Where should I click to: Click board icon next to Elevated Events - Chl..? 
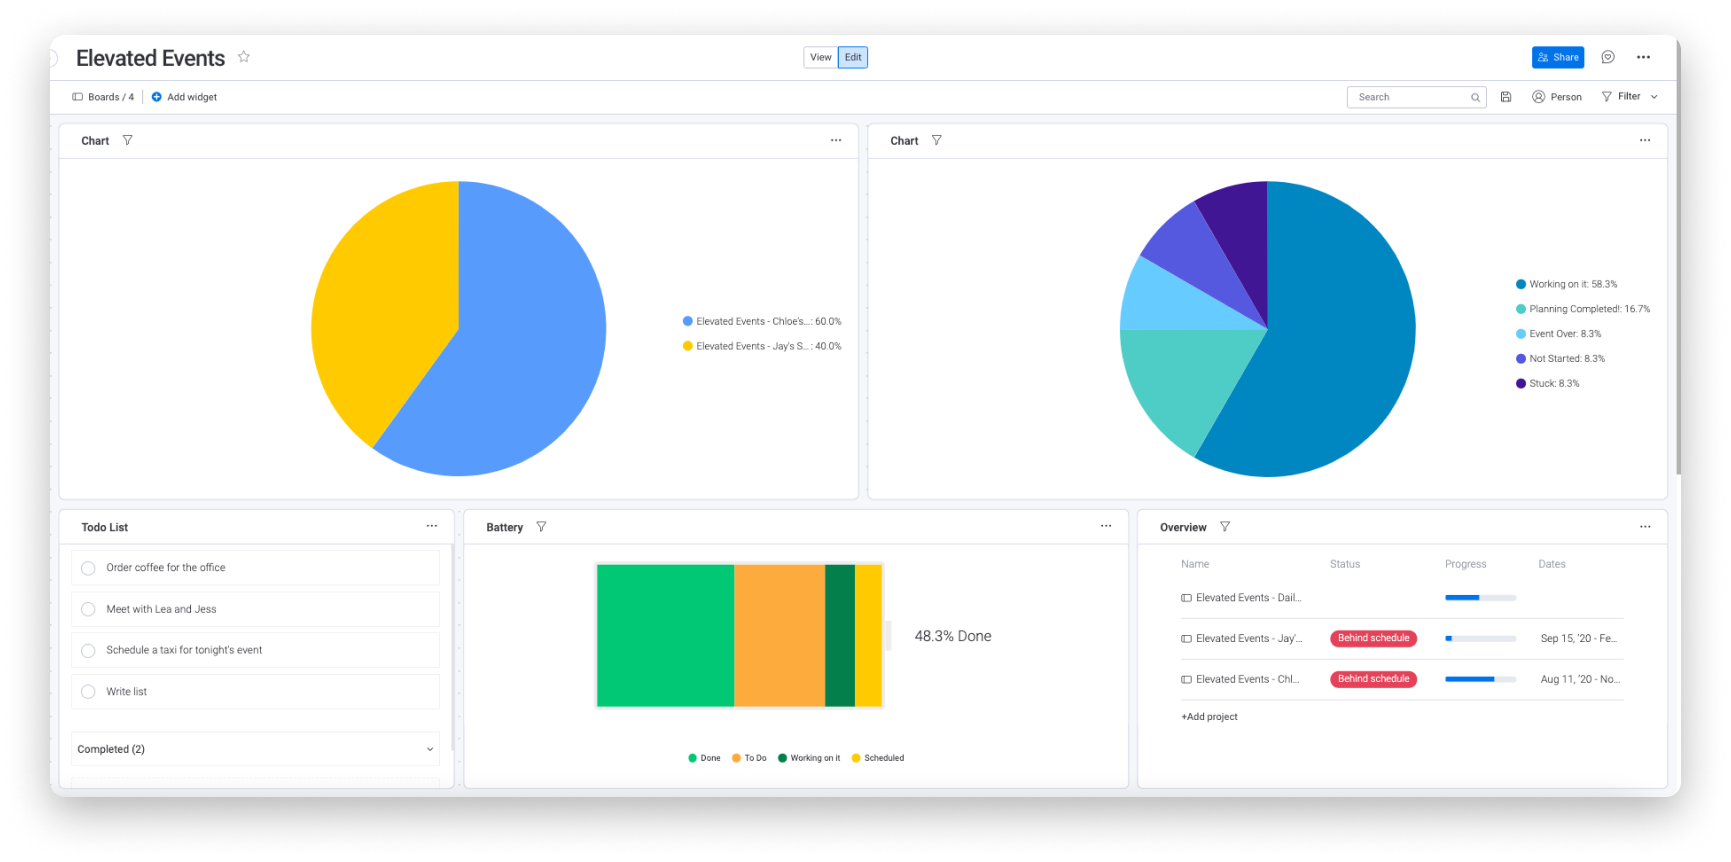(1186, 679)
